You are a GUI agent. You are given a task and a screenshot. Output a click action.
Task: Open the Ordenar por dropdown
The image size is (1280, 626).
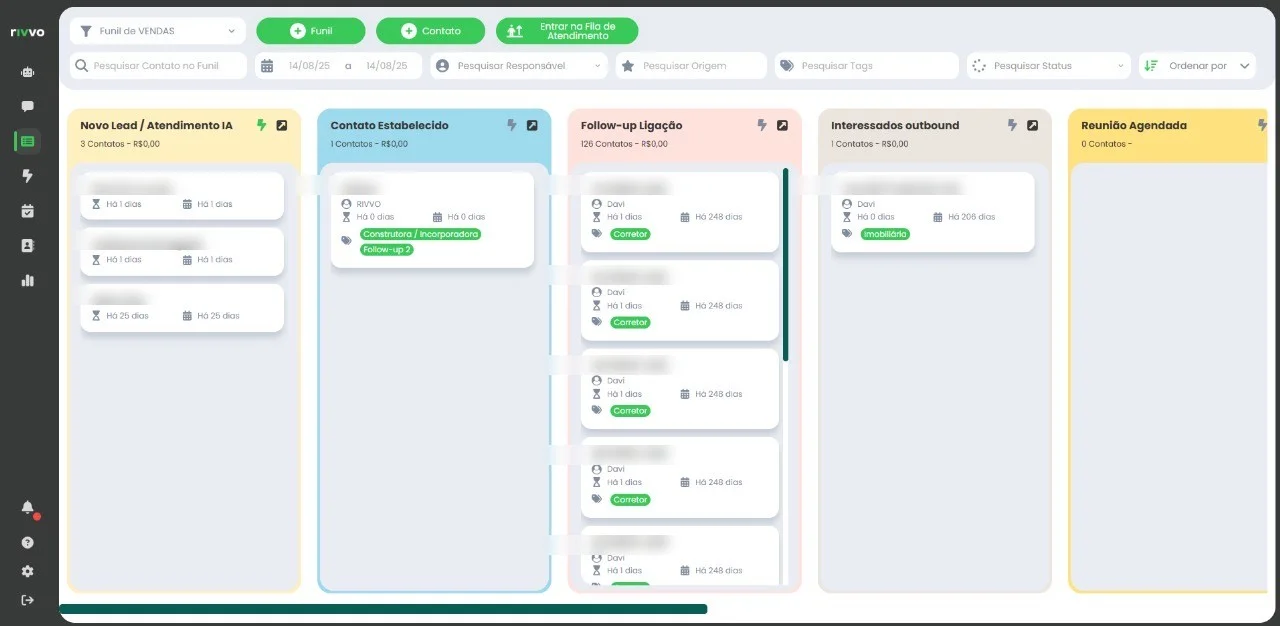[x=1197, y=65]
